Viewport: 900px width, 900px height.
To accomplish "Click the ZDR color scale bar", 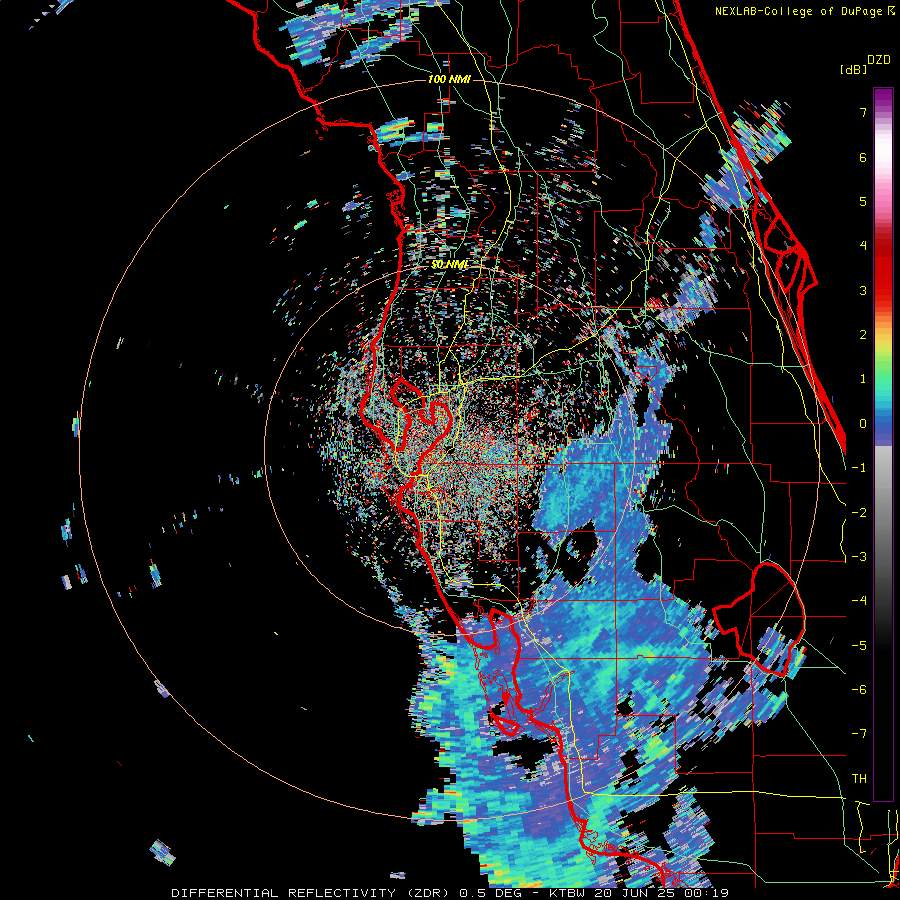I will pyautogui.click(x=883, y=444).
